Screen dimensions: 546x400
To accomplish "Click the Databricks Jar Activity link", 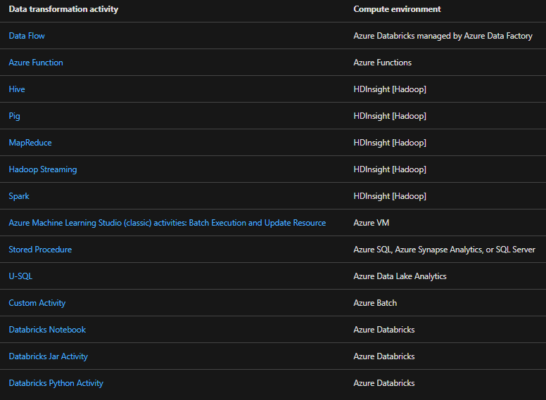I will point(48,356).
